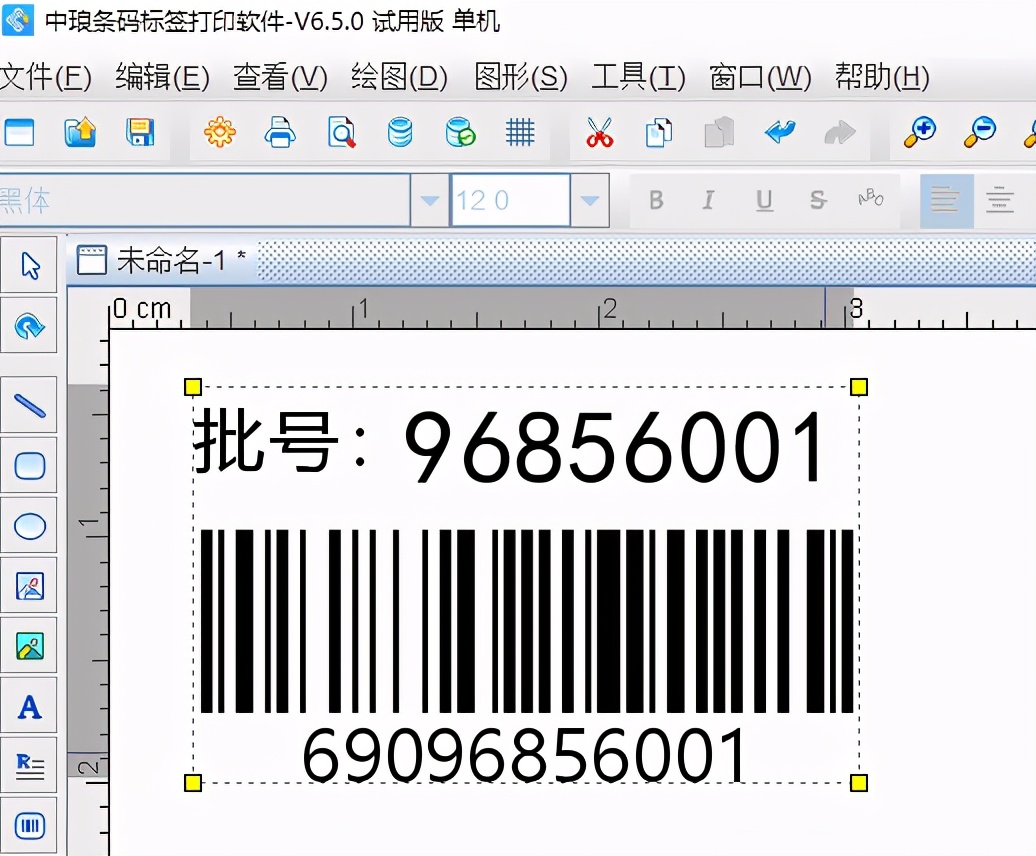The height and width of the screenshot is (856, 1036).
Task: Cut selection with the scissors icon
Action: tap(599, 132)
